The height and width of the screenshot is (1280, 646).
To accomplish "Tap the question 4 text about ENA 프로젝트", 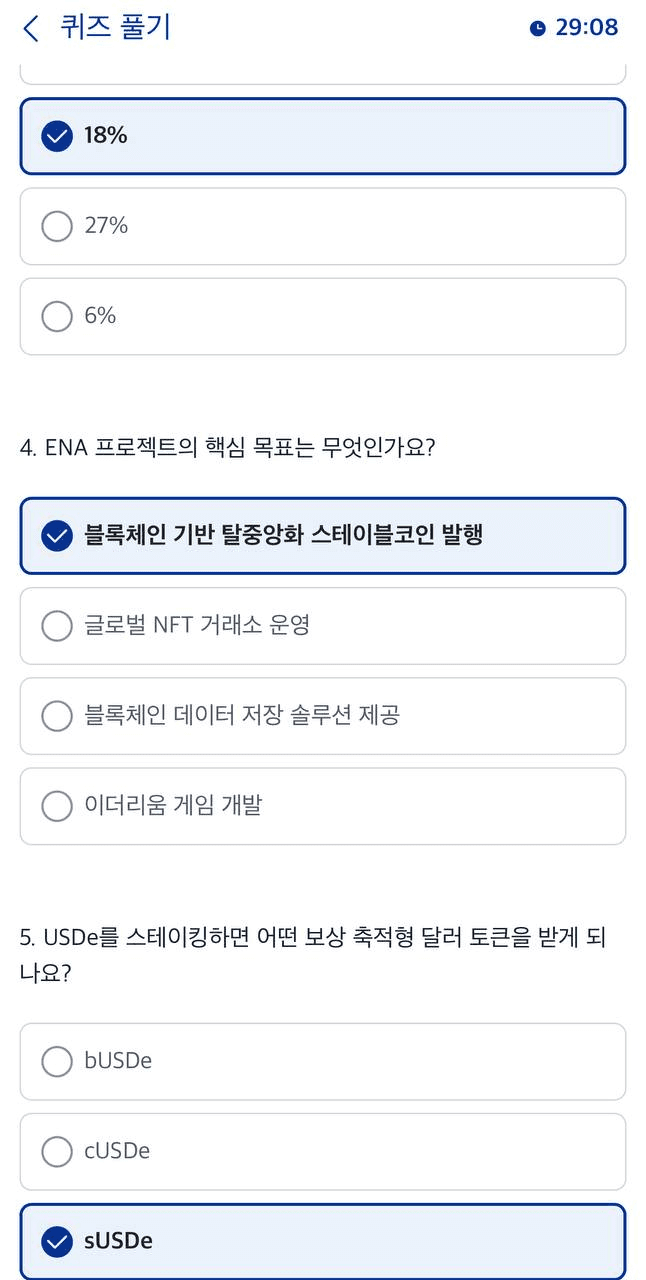I will coord(227,447).
